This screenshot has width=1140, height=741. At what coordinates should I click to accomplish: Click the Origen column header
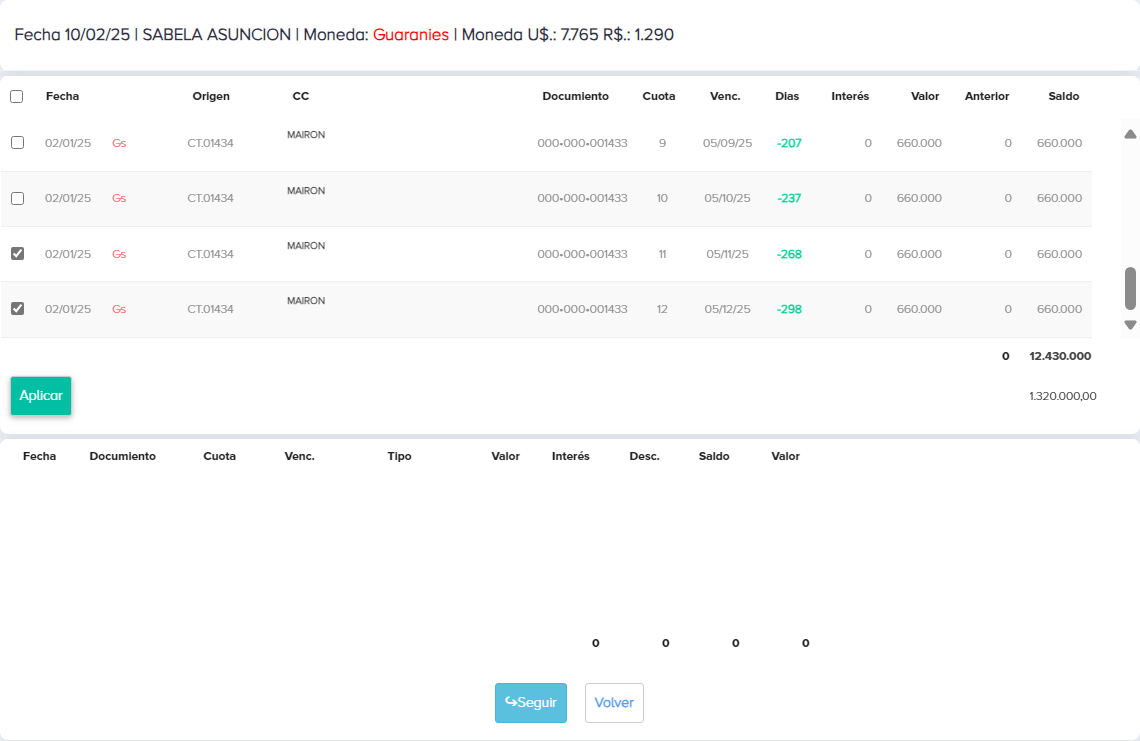click(211, 96)
